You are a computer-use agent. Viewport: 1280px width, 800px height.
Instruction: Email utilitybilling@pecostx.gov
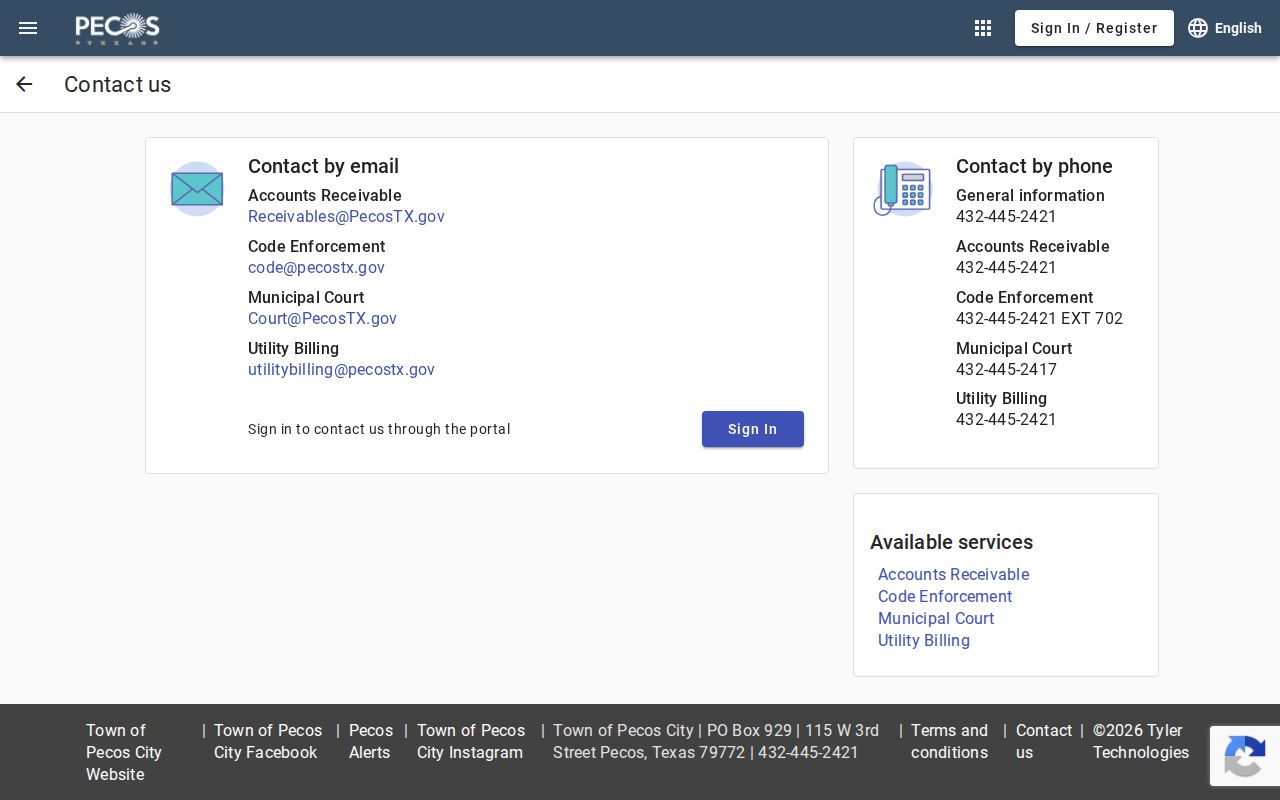pyautogui.click(x=341, y=369)
